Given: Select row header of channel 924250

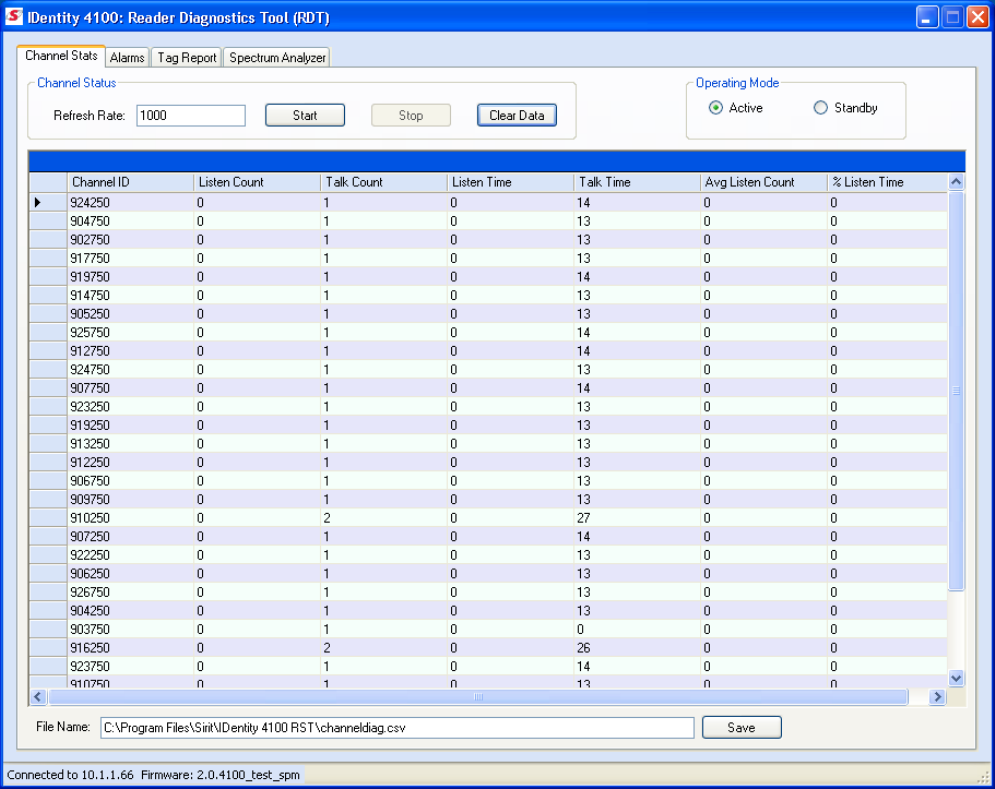Looking at the screenshot, I should (x=48, y=202).
